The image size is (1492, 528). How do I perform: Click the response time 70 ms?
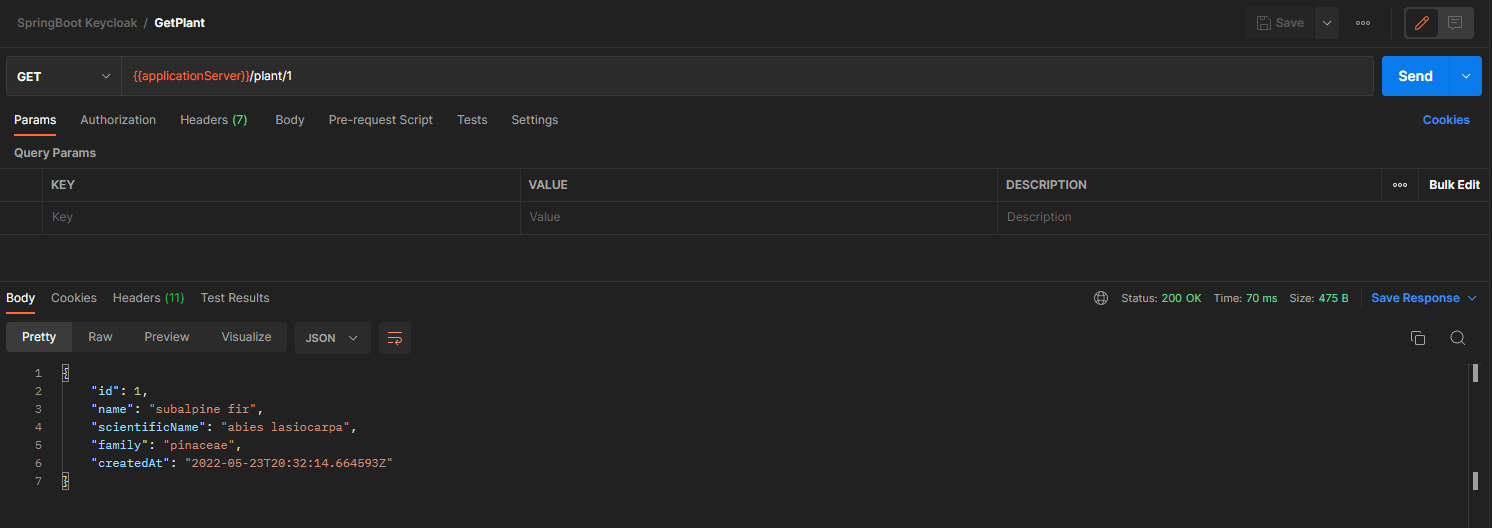[x=1260, y=298]
